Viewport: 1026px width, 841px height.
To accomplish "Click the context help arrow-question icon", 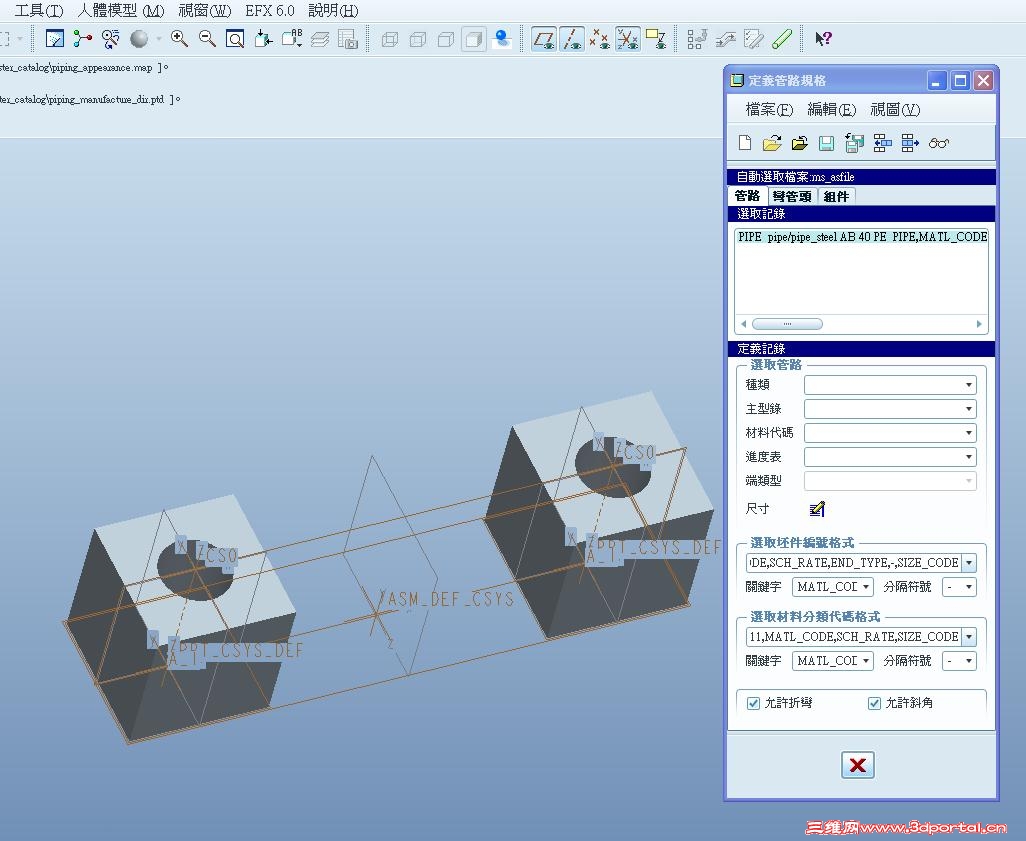I will pyautogui.click(x=823, y=39).
